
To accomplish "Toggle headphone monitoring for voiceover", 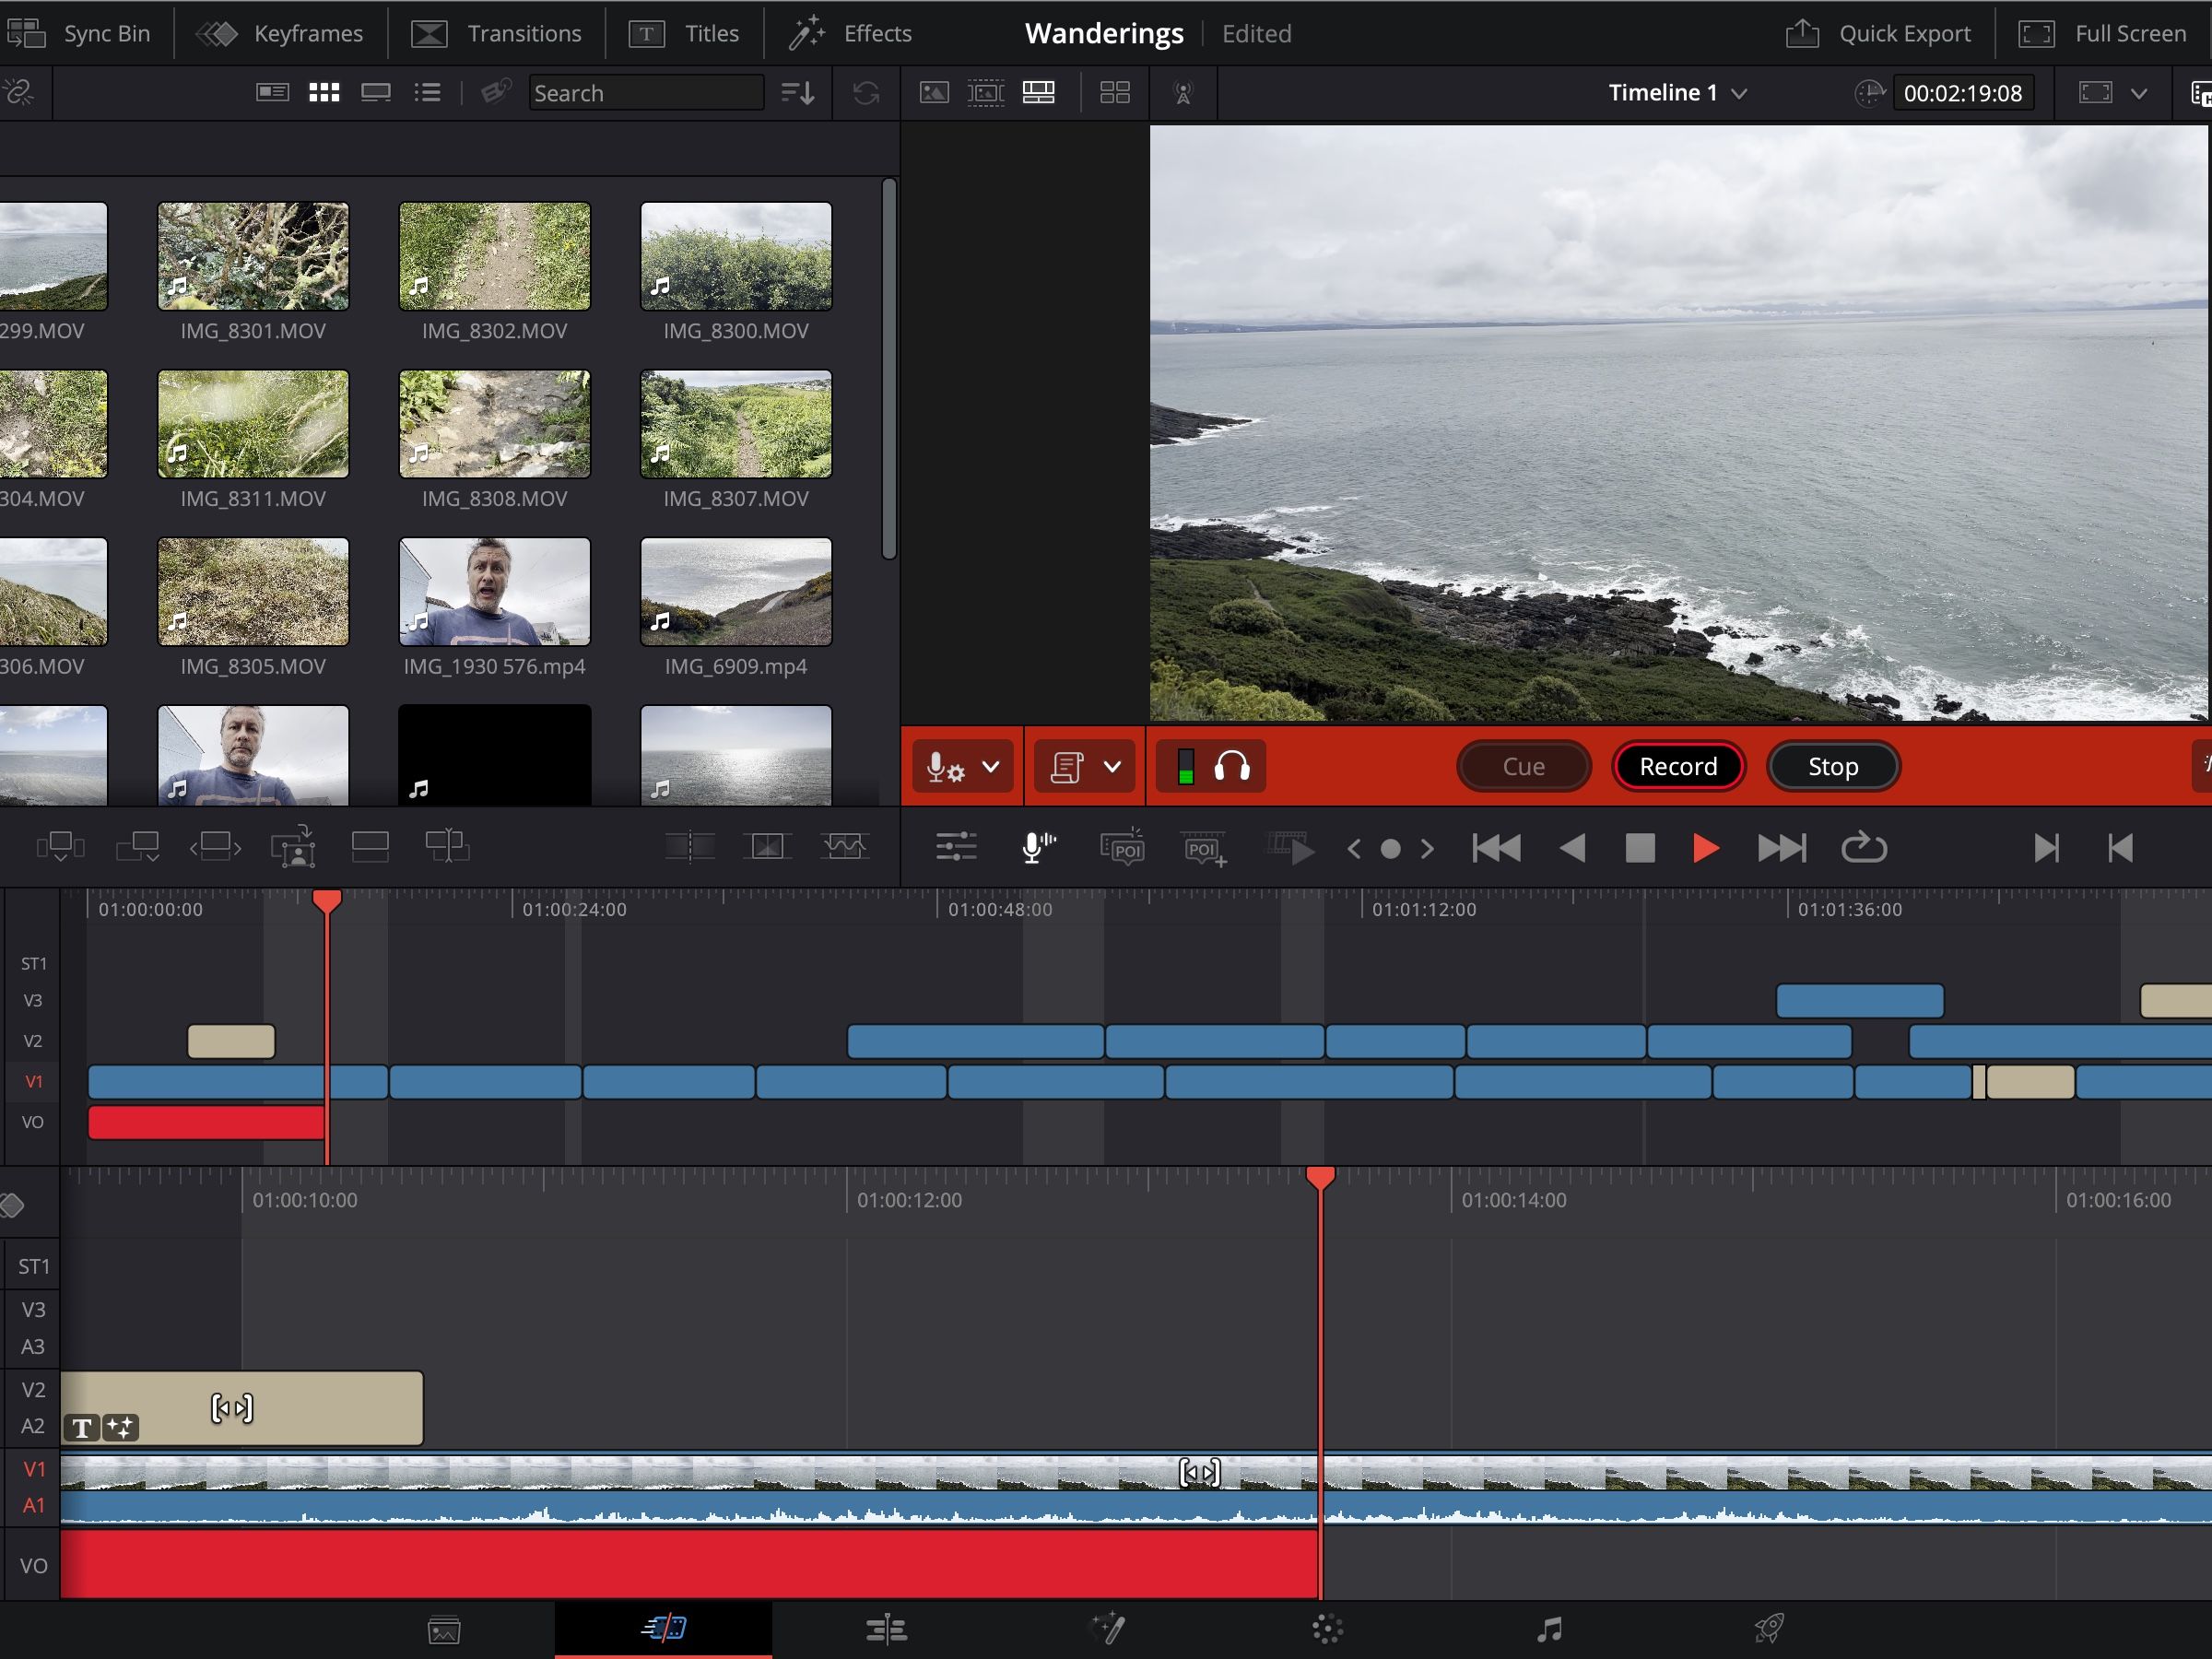I will click(1233, 766).
